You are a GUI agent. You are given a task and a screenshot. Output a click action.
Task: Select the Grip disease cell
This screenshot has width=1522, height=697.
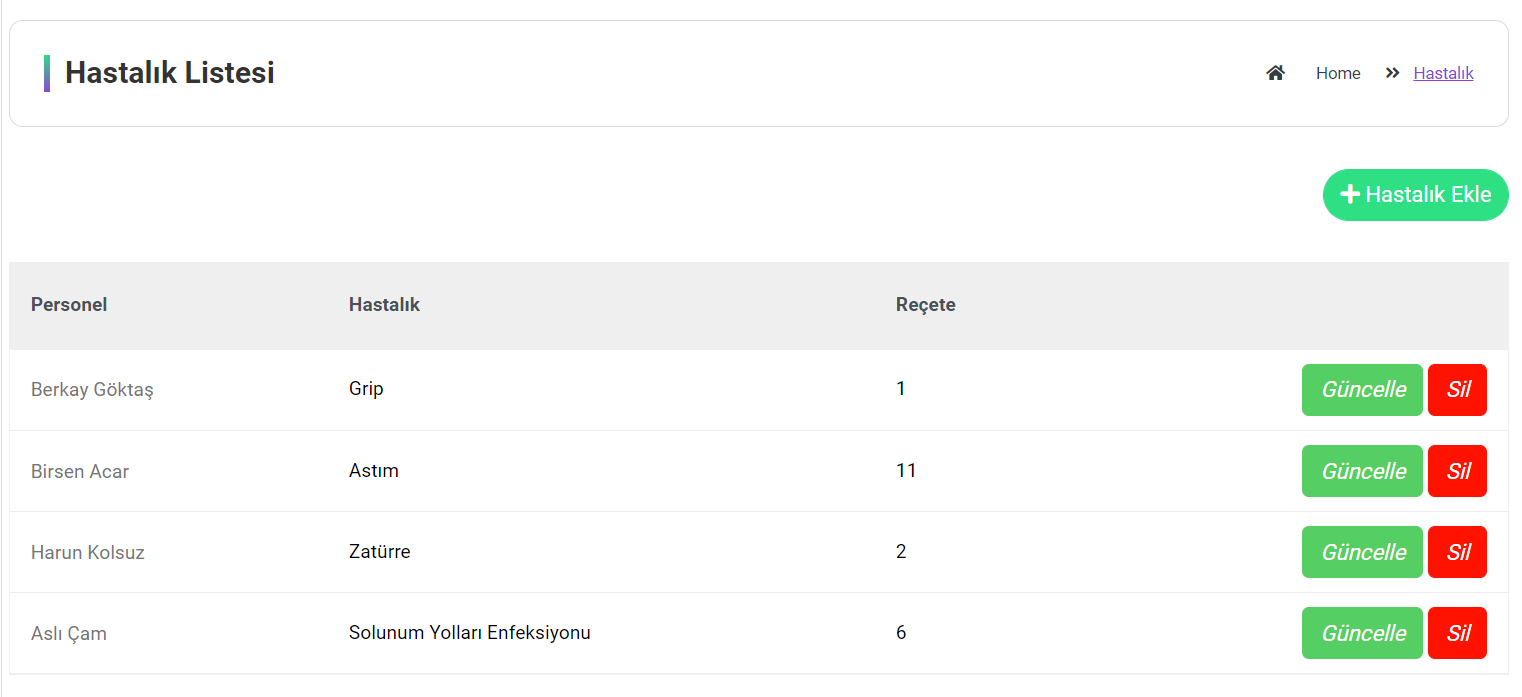coord(366,389)
